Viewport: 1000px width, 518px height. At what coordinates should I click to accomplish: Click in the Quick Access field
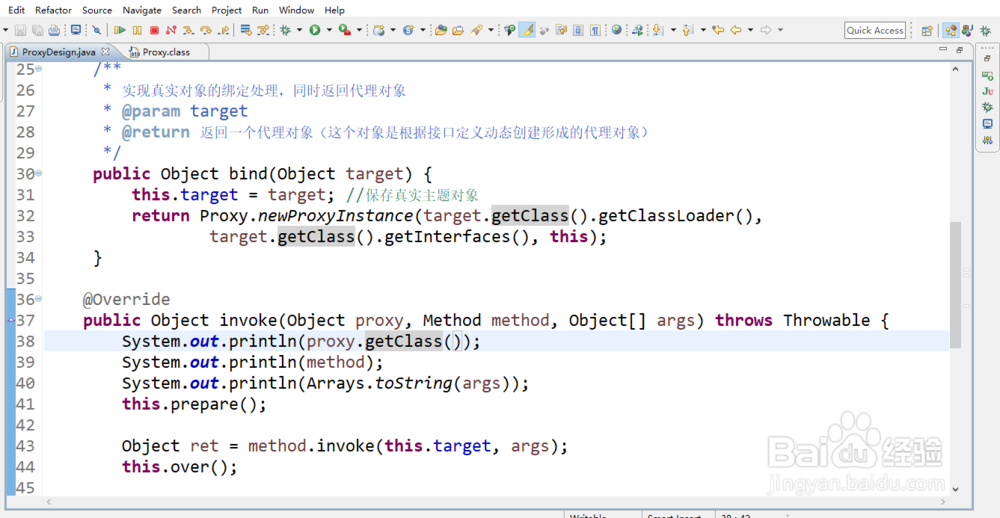[x=875, y=30]
